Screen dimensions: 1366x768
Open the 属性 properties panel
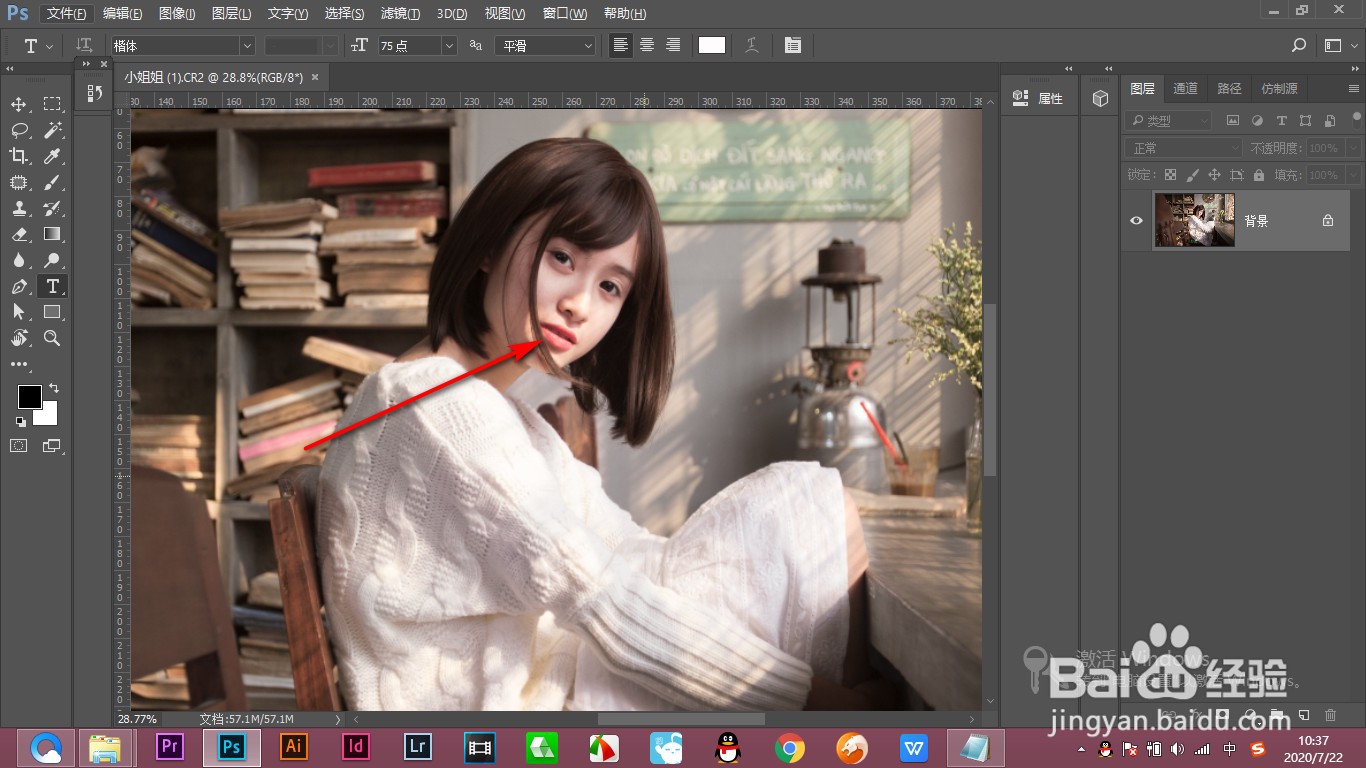(1039, 98)
